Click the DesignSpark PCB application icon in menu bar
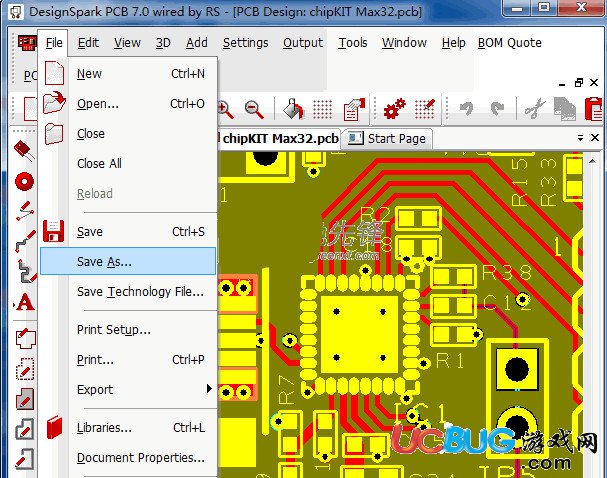The image size is (607, 478). 27,43
